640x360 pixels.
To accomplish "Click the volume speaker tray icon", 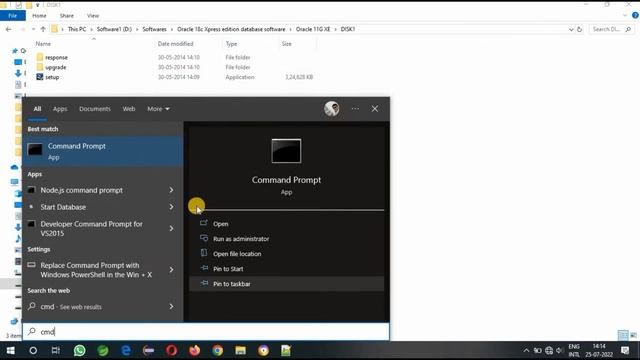I will click(x=560, y=350).
